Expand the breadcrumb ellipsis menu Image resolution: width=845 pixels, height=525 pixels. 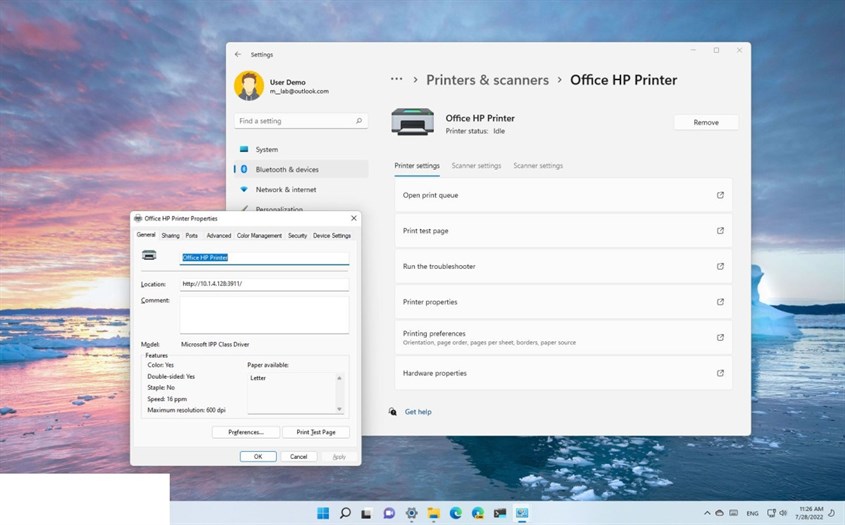397,80
